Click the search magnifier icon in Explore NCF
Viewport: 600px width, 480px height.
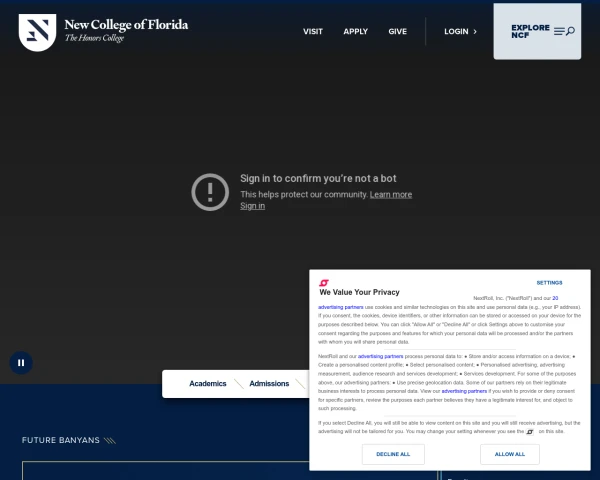coord(570,31)
